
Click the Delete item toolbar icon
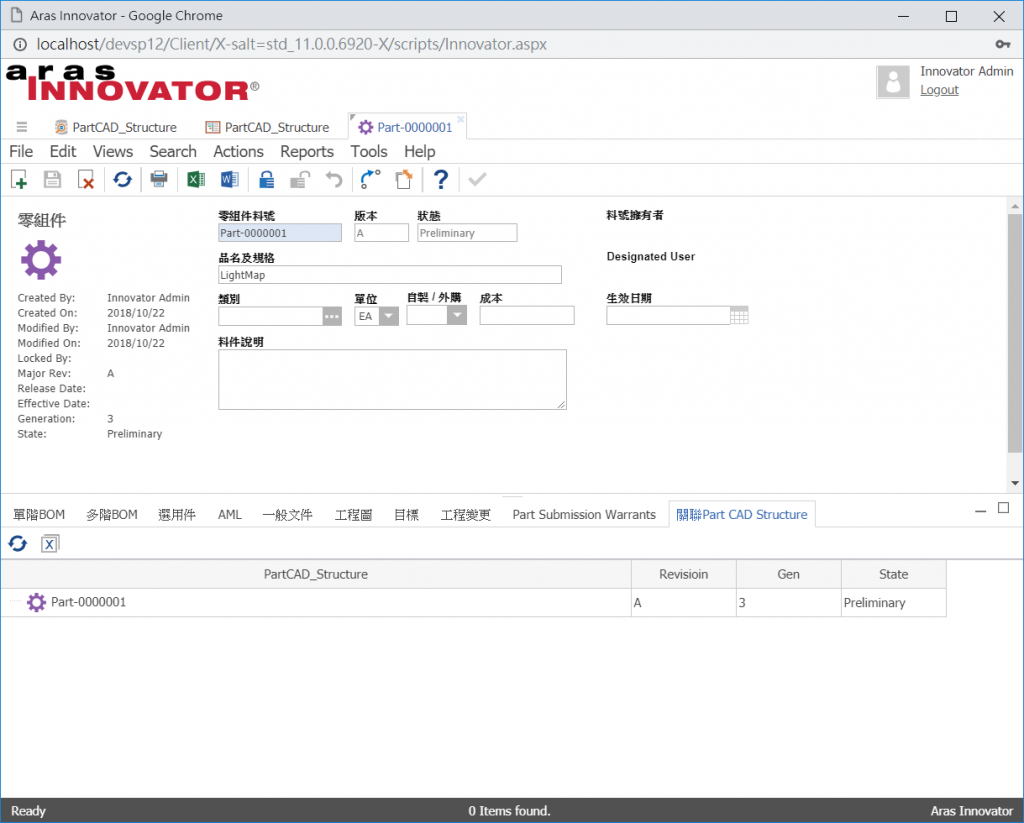(x=86, y=179)
